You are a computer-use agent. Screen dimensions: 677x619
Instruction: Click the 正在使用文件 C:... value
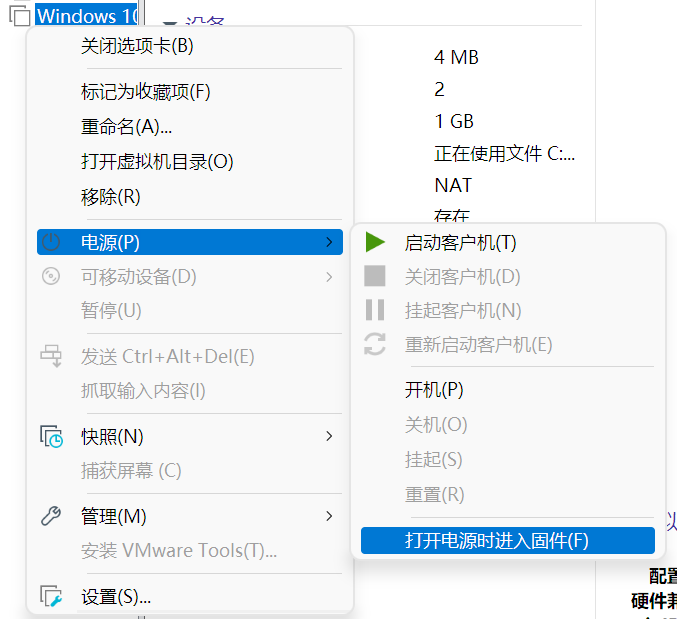(504, 153)
